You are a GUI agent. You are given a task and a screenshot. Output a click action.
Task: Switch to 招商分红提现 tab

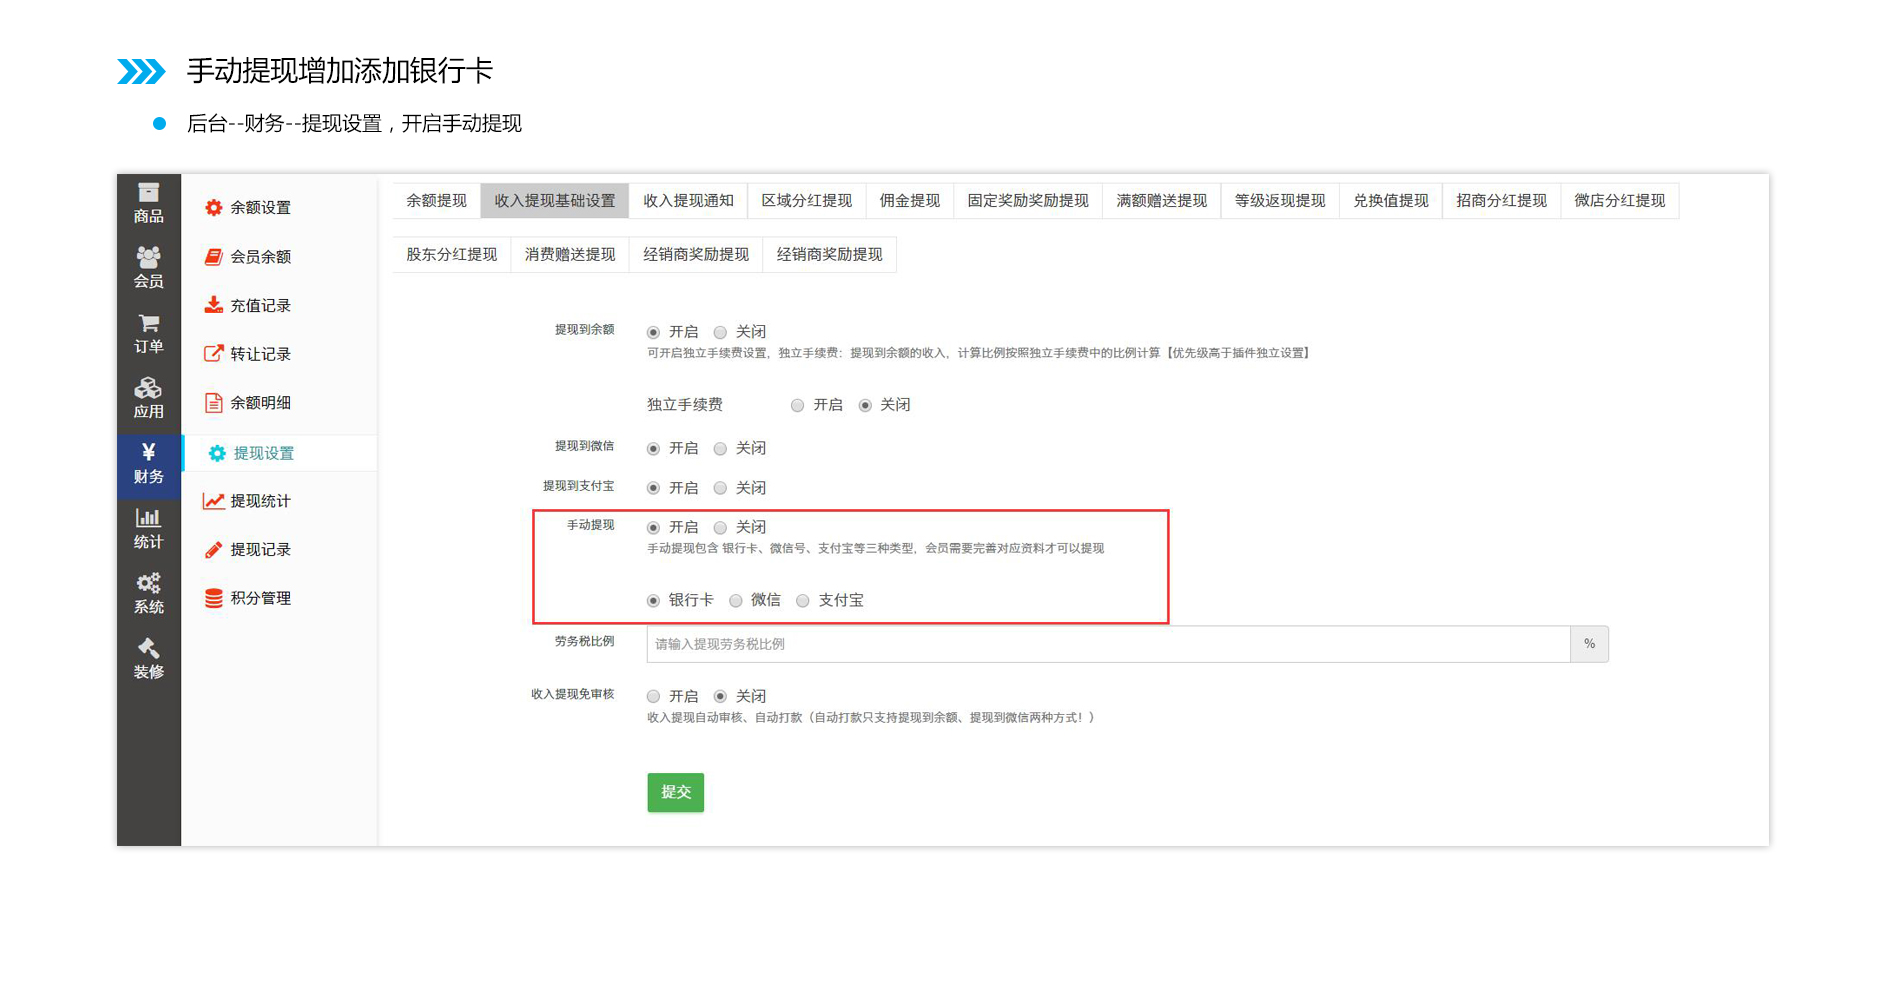[1502, 201]
